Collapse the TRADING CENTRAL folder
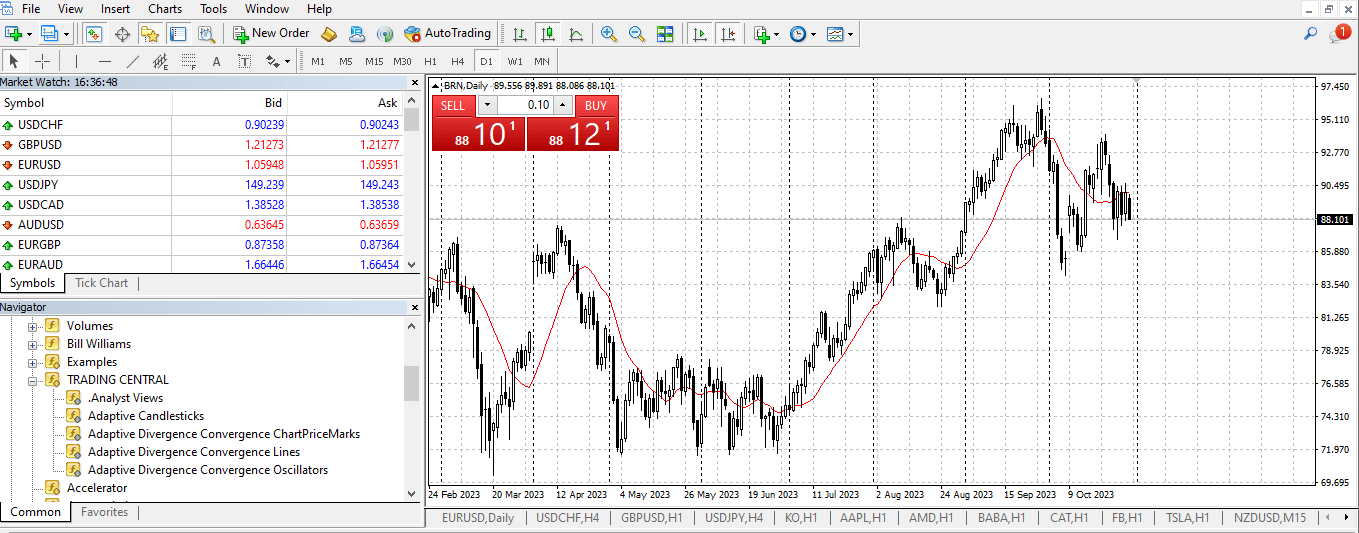 click(33, 380)
